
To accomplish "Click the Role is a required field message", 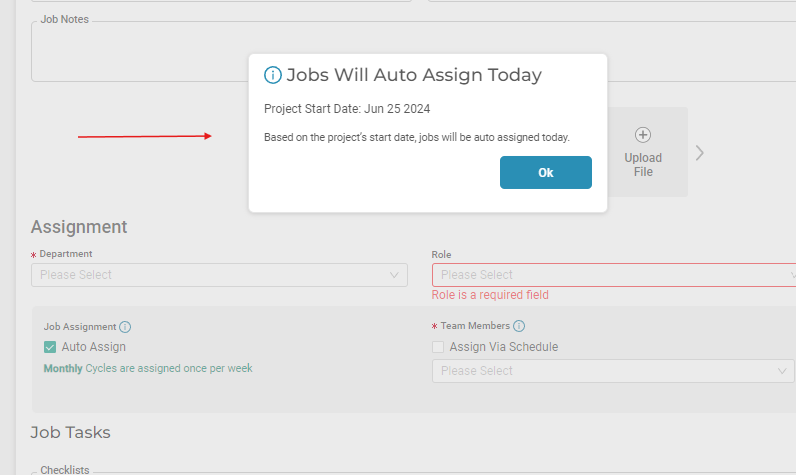I will [x=490, y=295].
